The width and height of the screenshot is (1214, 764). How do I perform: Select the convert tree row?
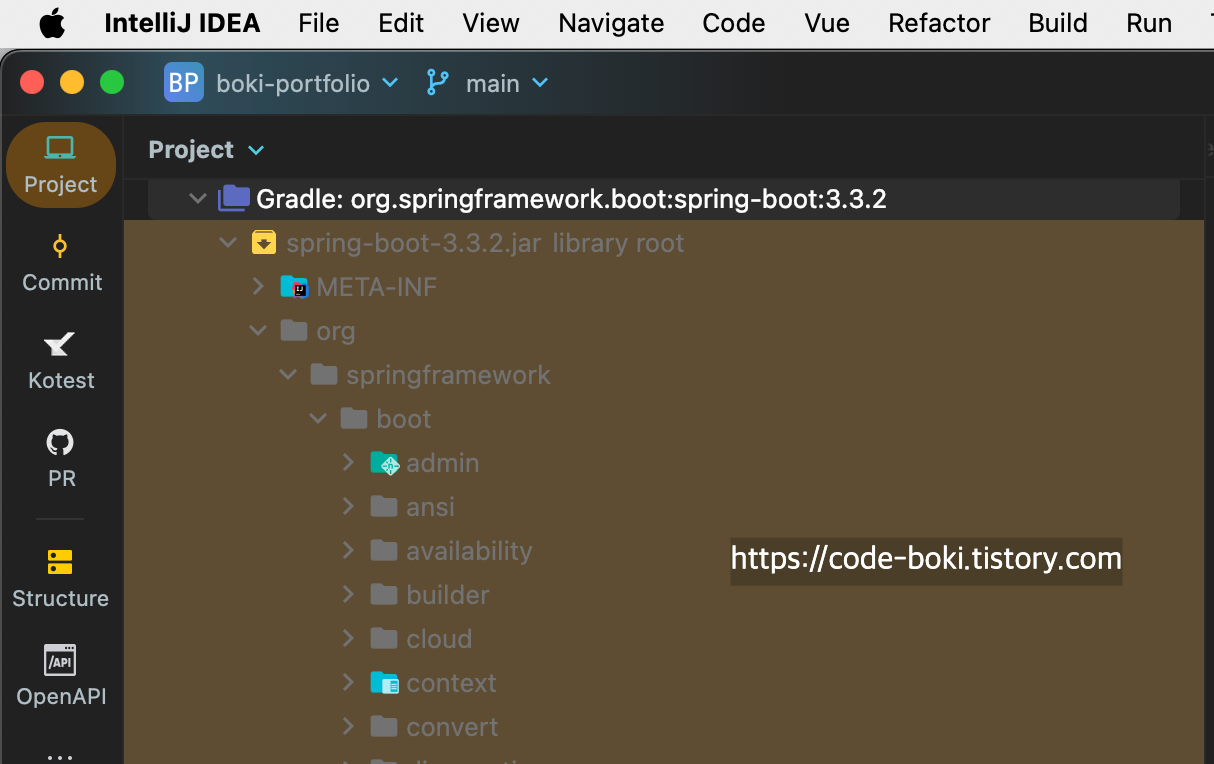click(x=664, y=727)
